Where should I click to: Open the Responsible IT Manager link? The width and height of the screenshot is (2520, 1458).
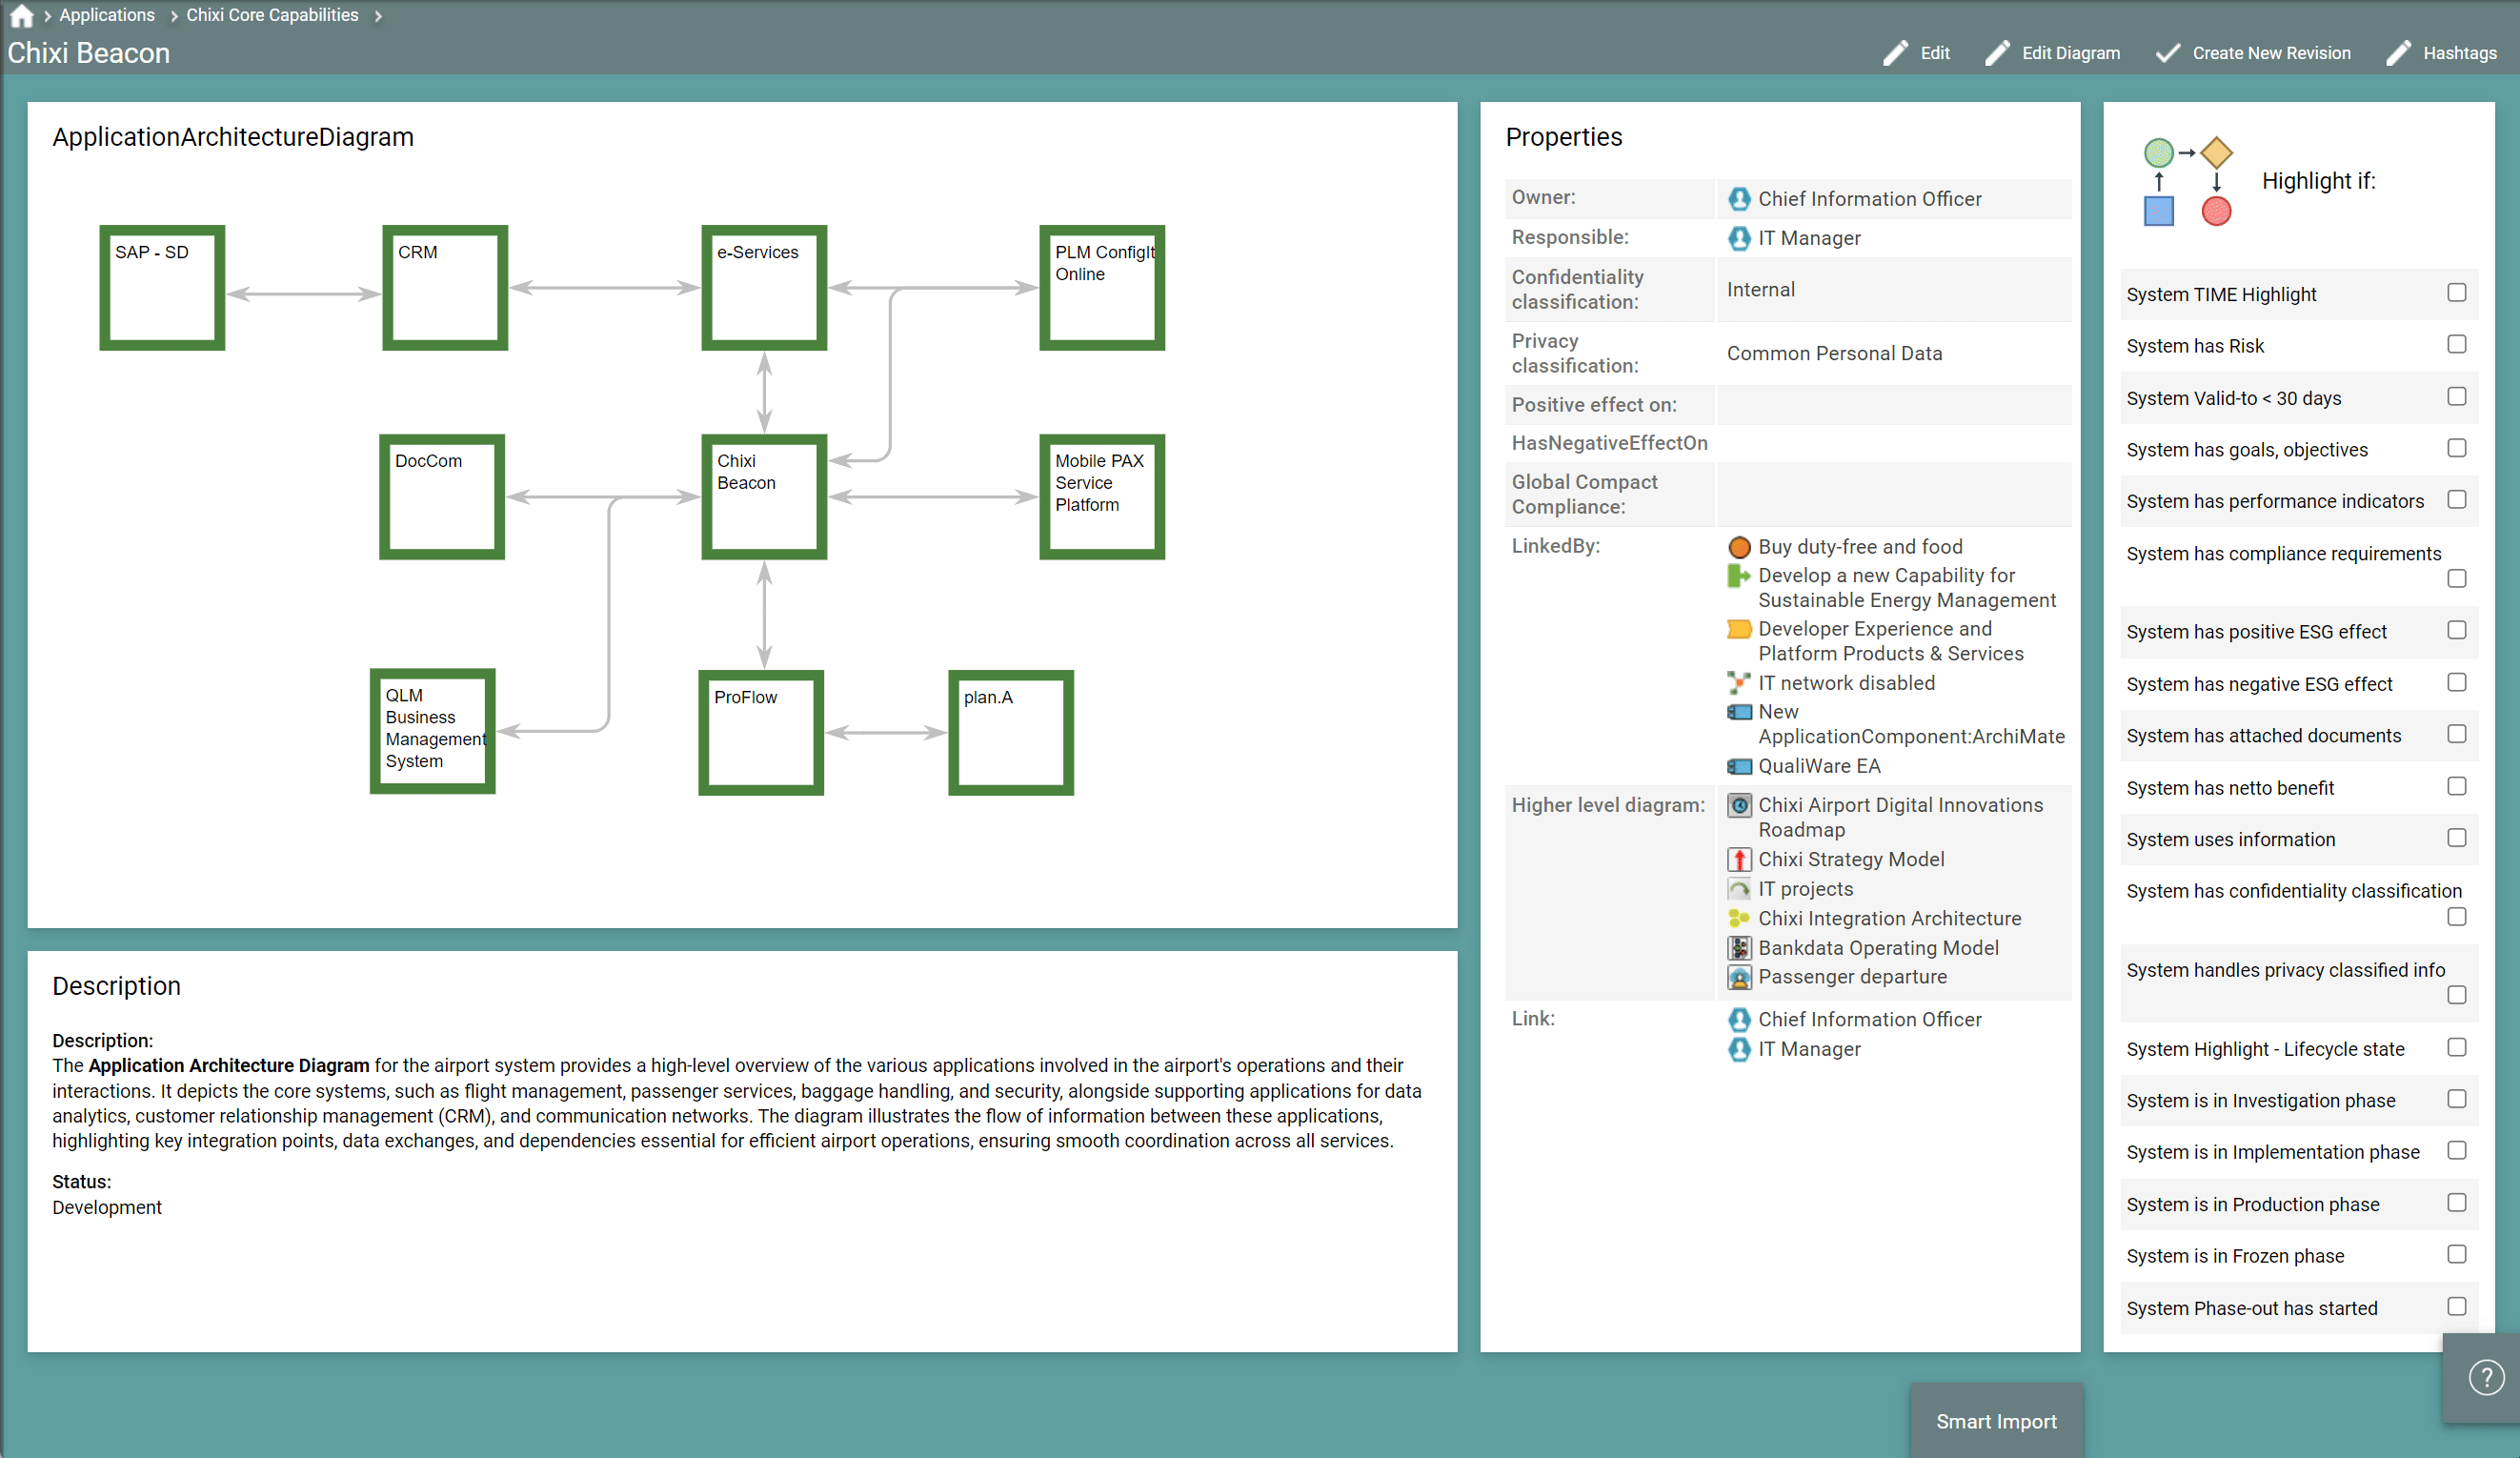1809,238
